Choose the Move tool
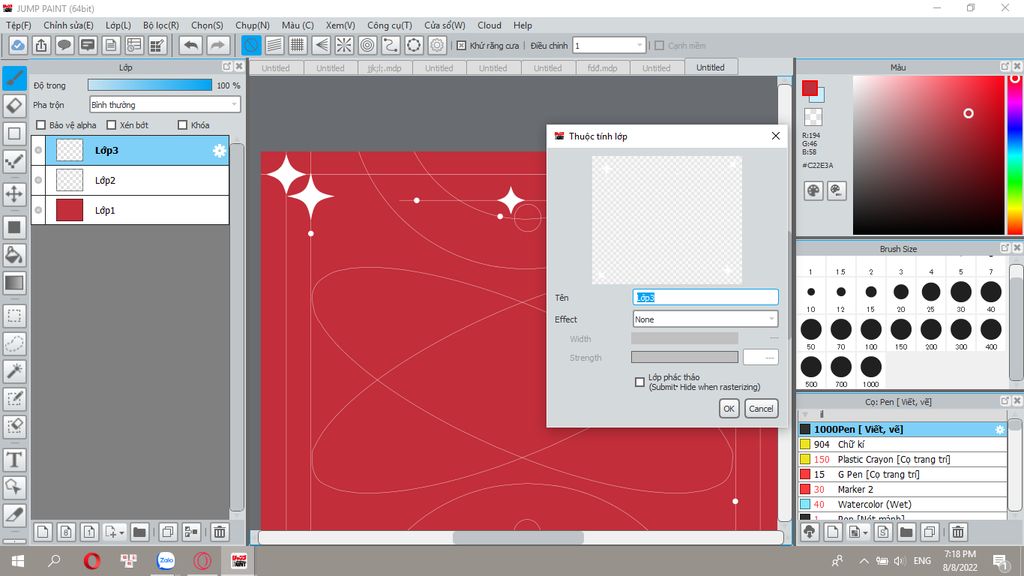The width and height of the screenshot is (1024, 576). (x=14, y=194)
